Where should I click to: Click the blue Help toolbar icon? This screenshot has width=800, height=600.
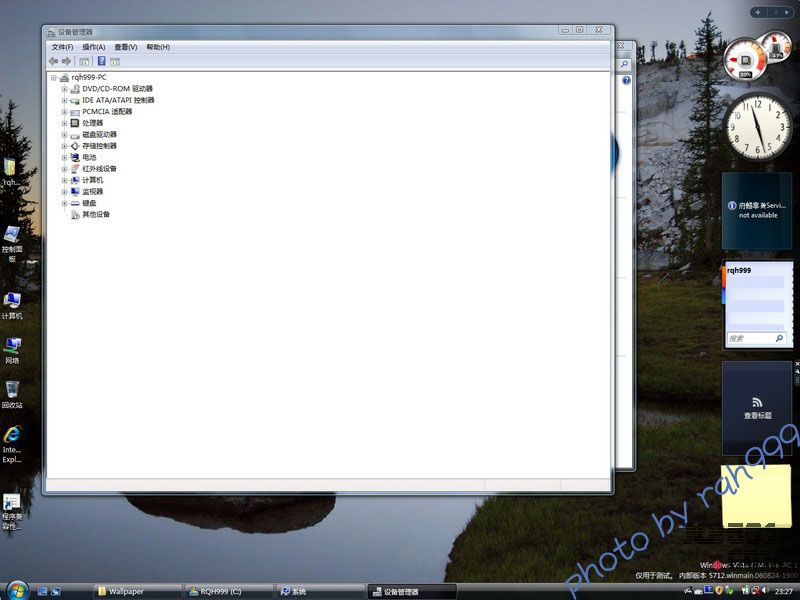click(x=101, y=61)
